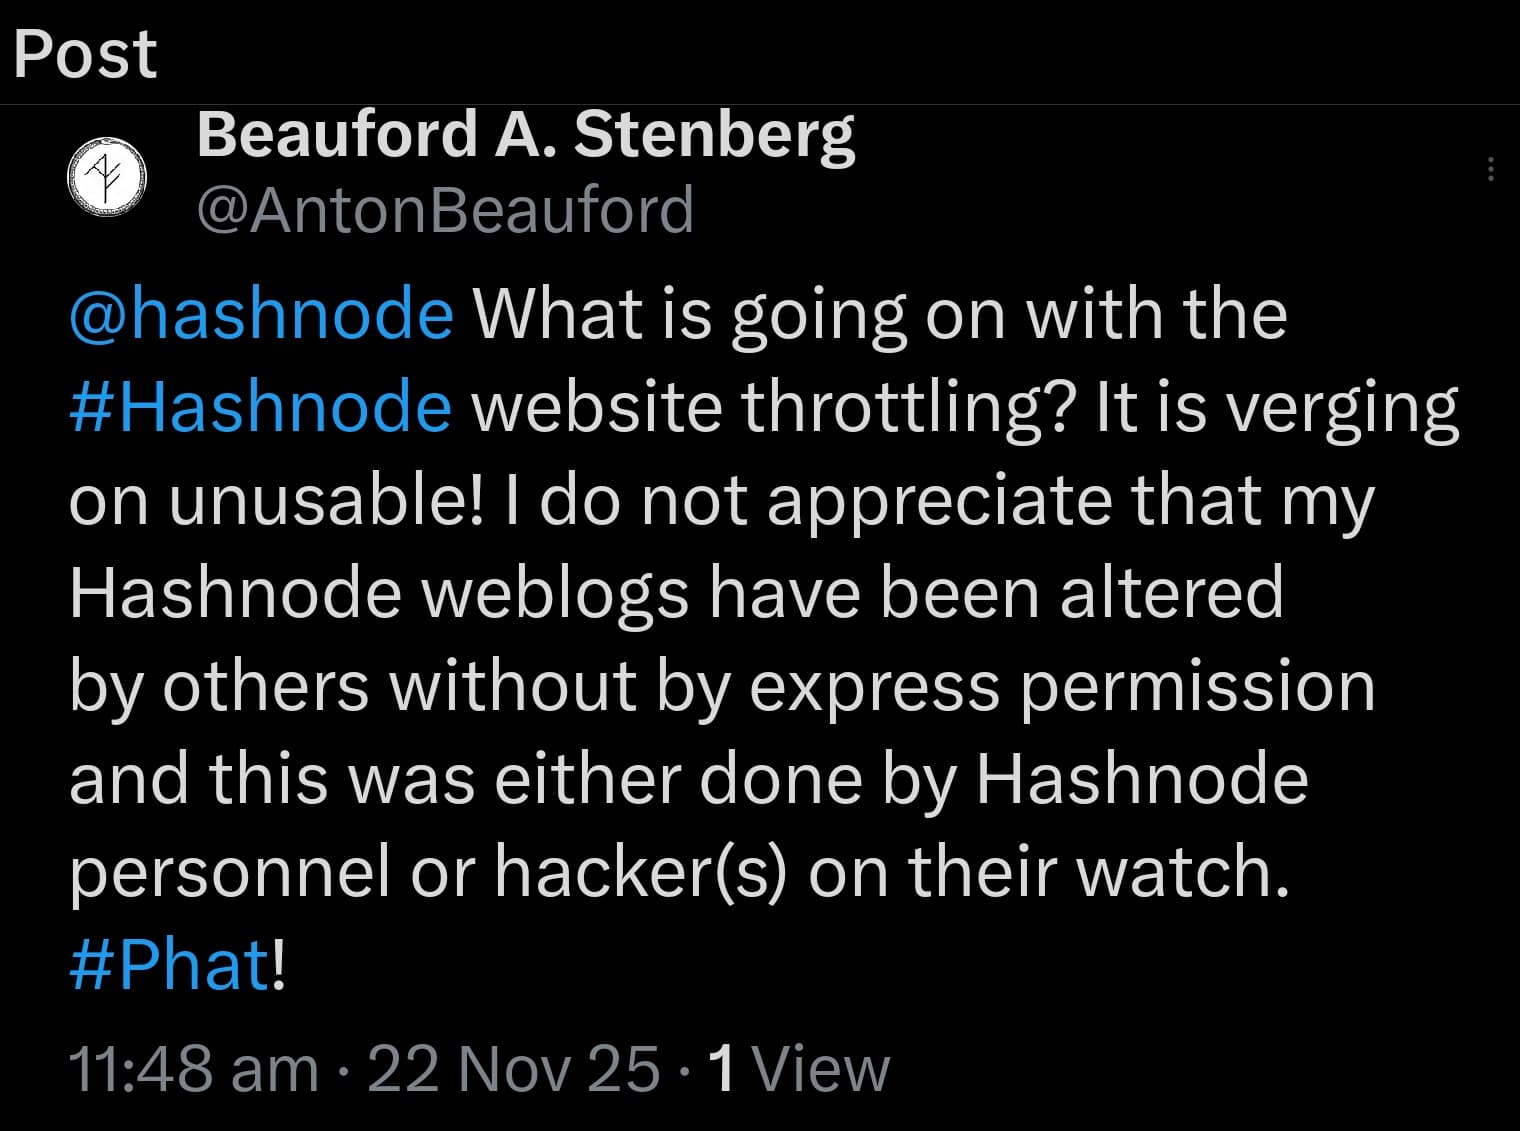The height and width of the screenshot is (1131, 1520).
Task: Click the 11:48 am timestamp
Action: (x=193, y=1069)
